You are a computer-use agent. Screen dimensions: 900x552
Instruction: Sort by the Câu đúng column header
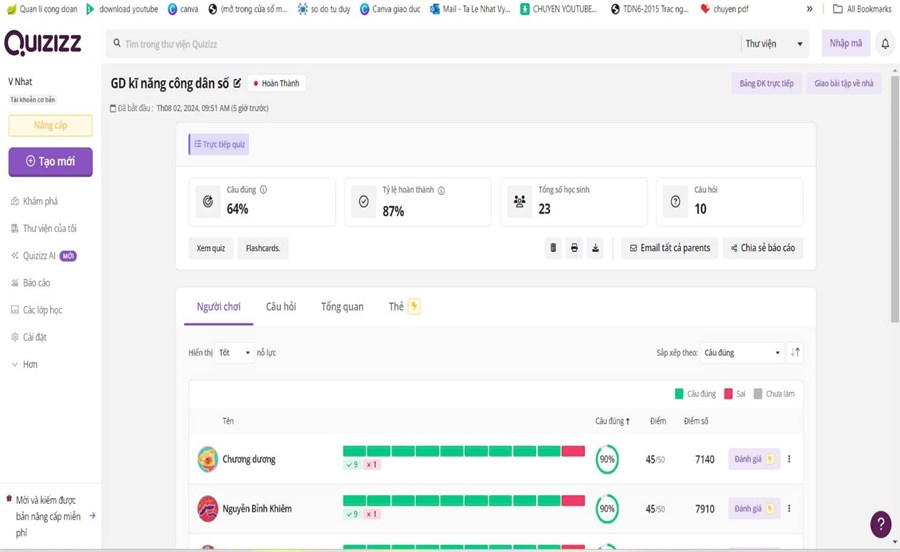pos(612,421)
